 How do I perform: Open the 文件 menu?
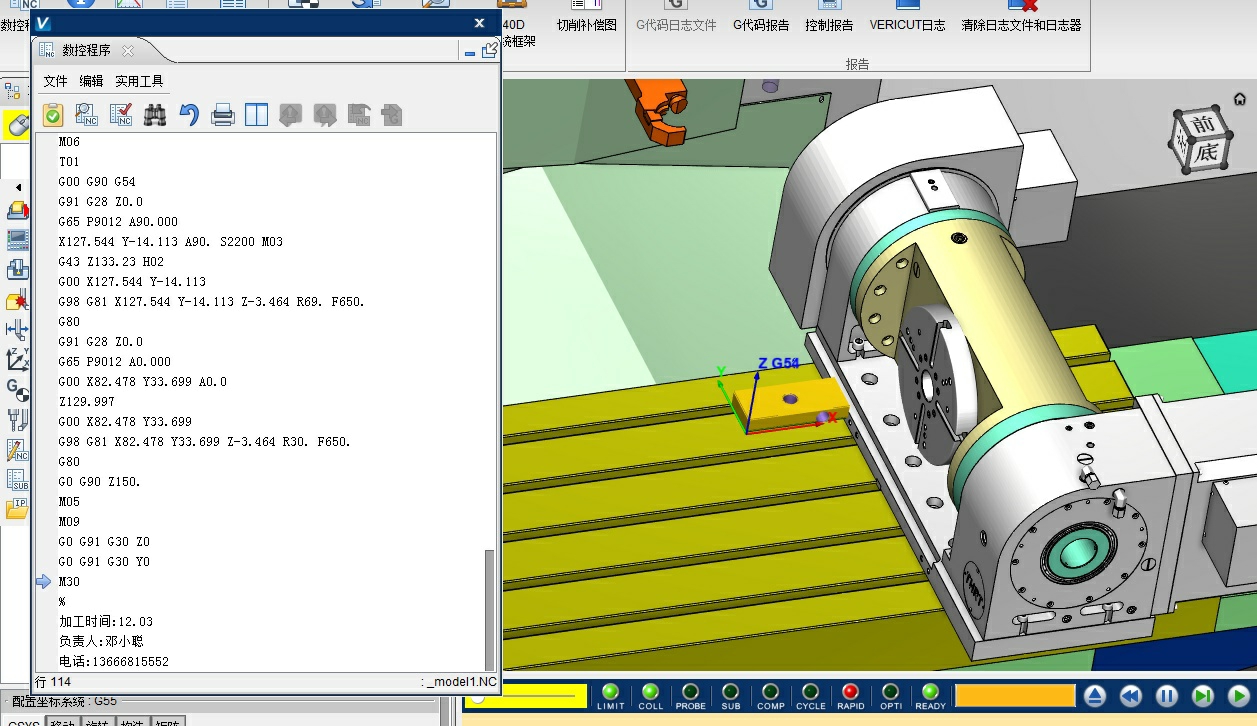(55, 81)
